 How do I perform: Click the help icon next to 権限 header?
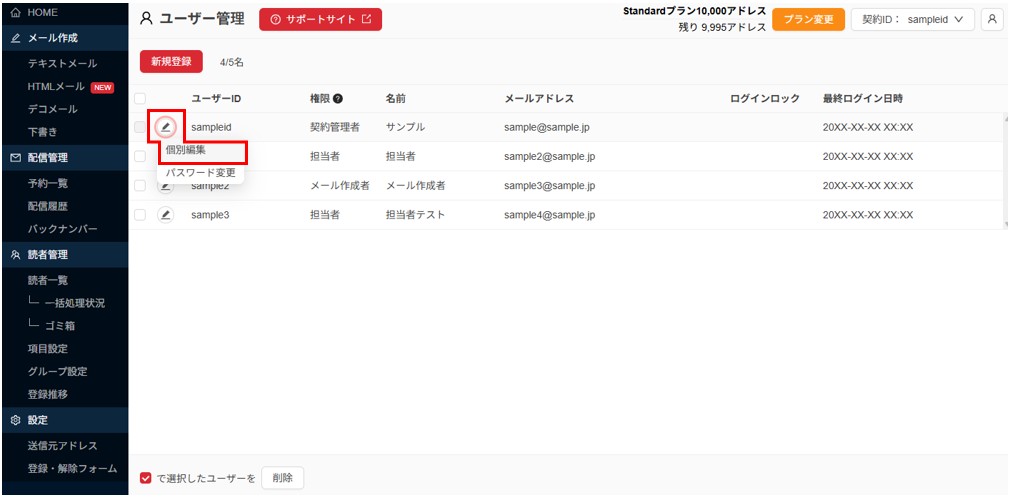click(338, 99)
